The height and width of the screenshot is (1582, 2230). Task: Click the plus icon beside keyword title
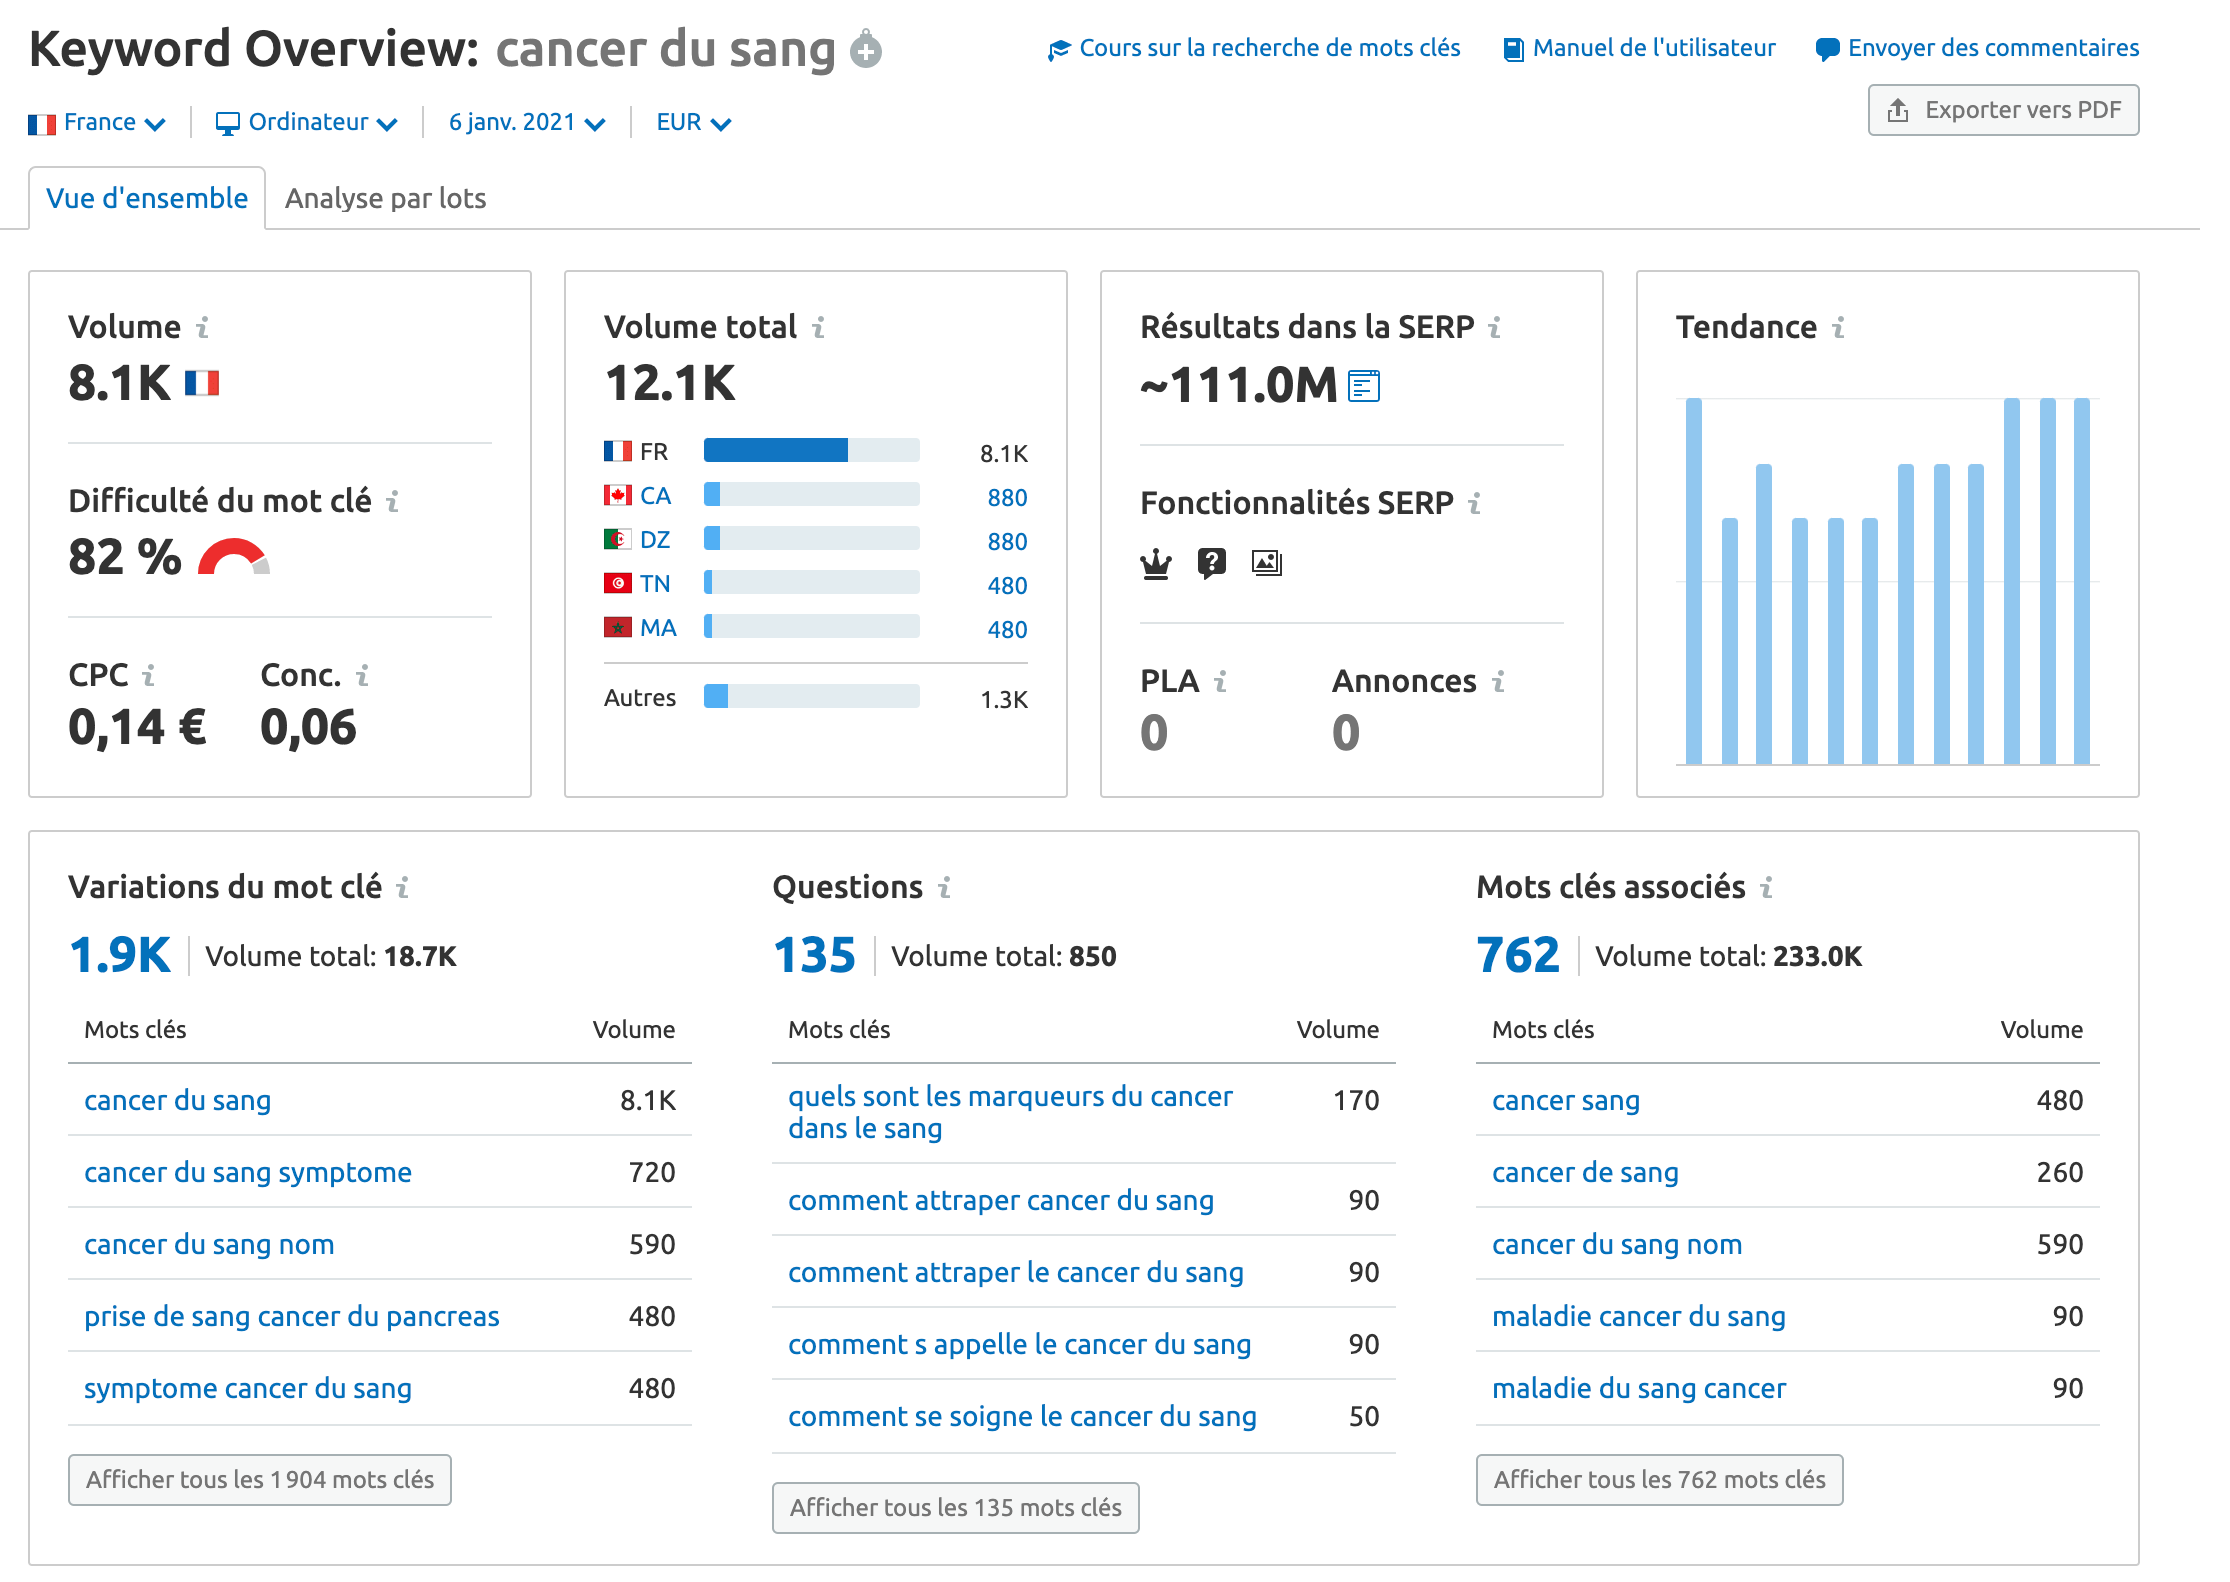[x=865, y=49]
